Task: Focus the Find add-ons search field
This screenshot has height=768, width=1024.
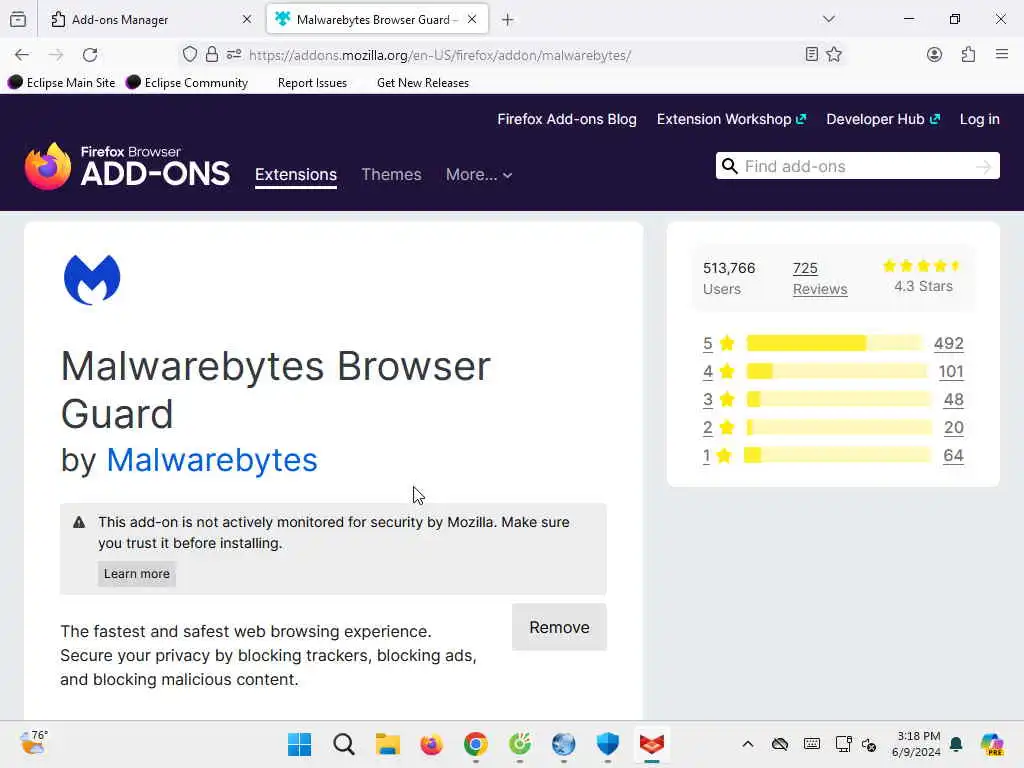Action: pos(857,166)
